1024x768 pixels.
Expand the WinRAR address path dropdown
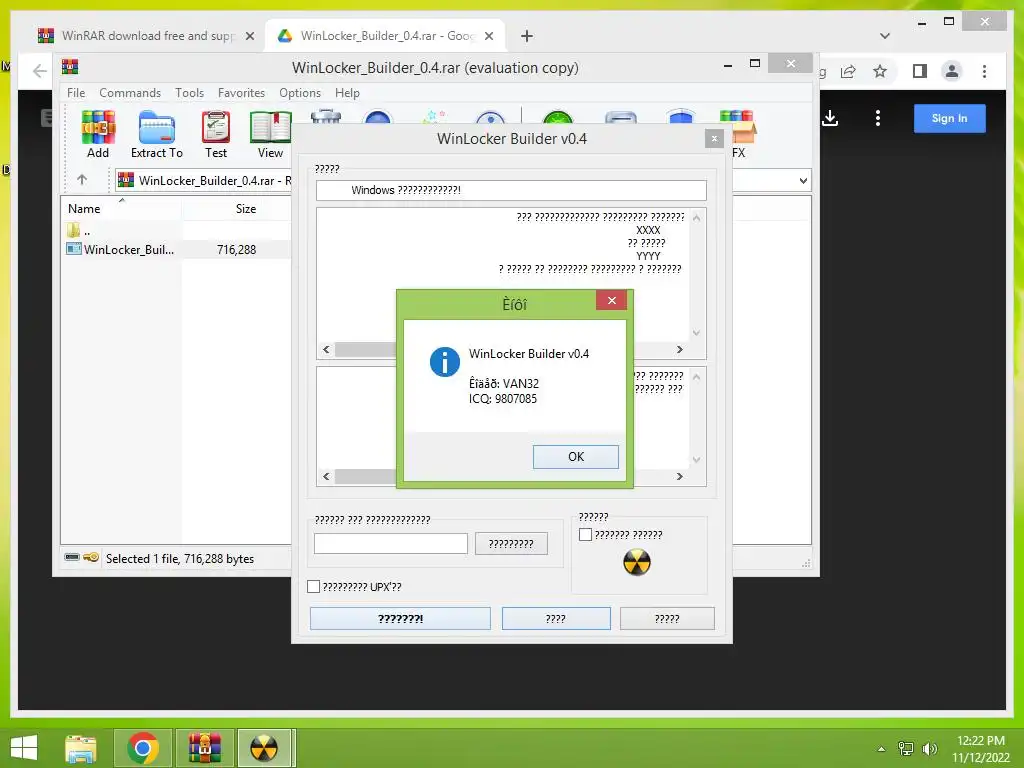point(803,180)
